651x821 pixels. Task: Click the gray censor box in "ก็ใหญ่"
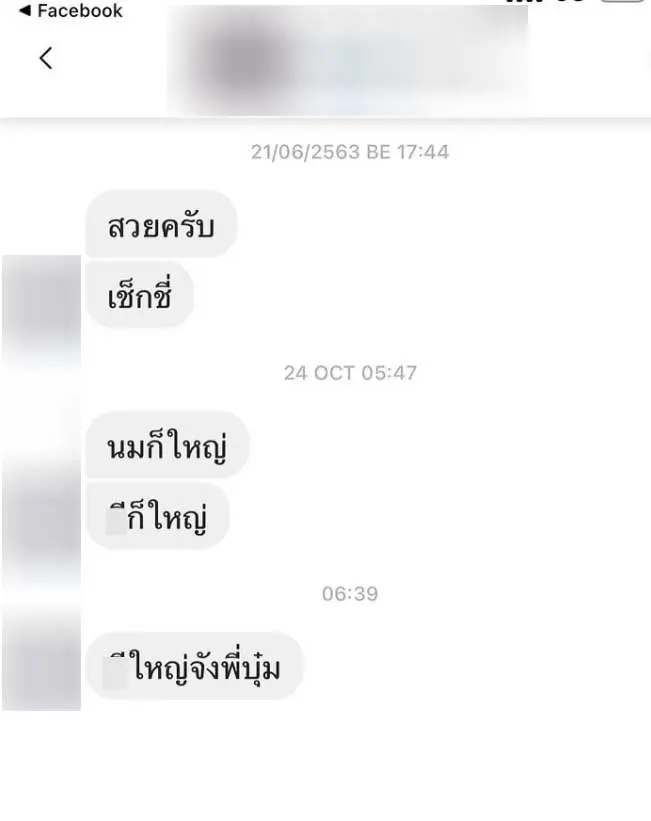(116, 520)
